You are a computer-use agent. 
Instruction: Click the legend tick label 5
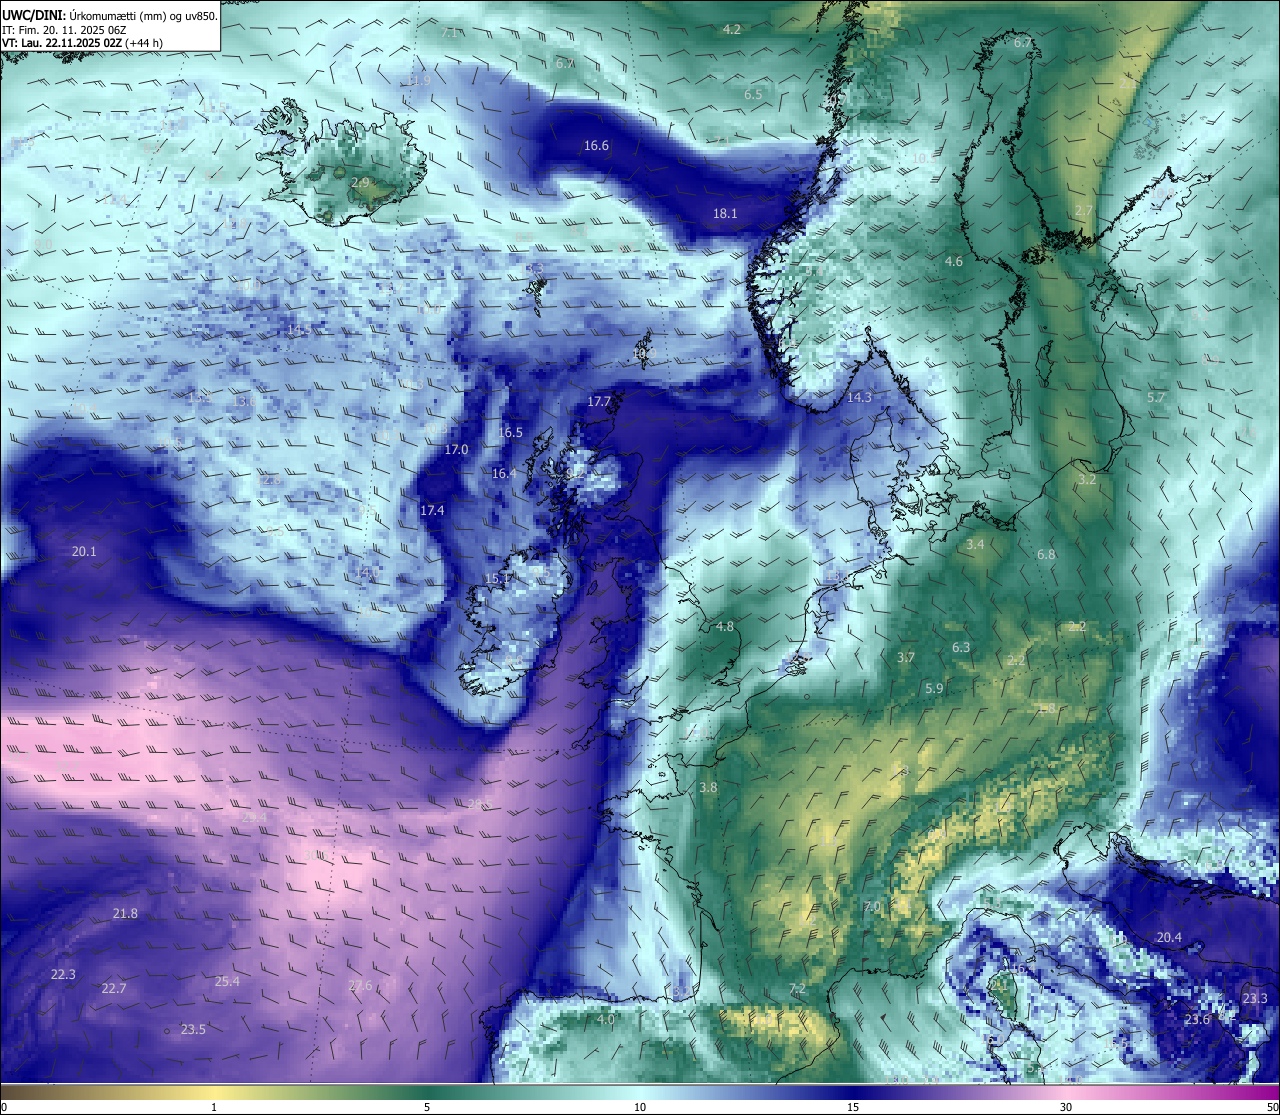click(x=427, y=1107)
